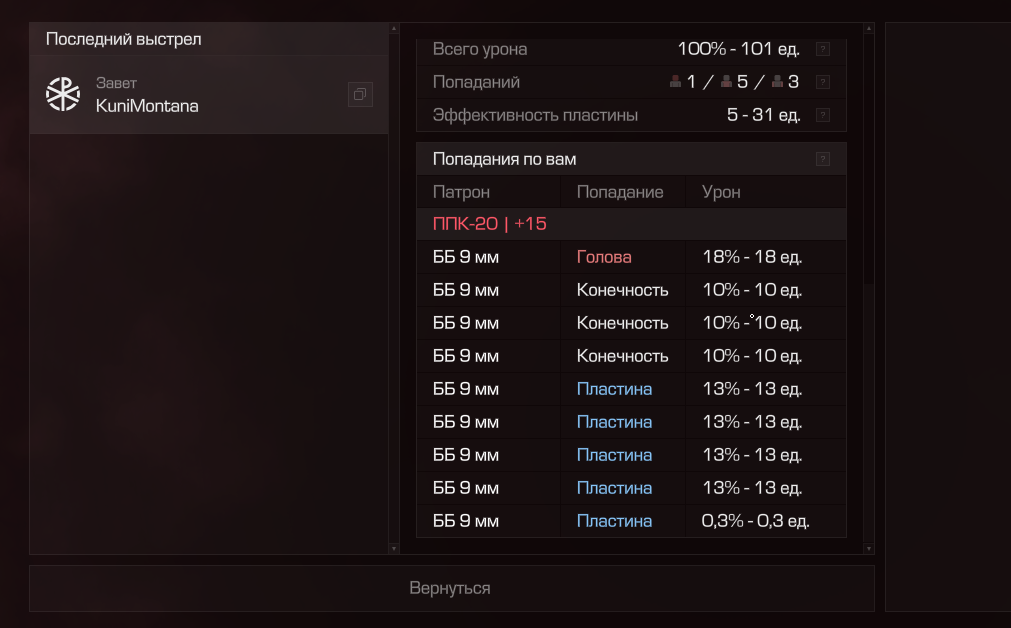Click the help icon next to Всего урона

point(822,49)
